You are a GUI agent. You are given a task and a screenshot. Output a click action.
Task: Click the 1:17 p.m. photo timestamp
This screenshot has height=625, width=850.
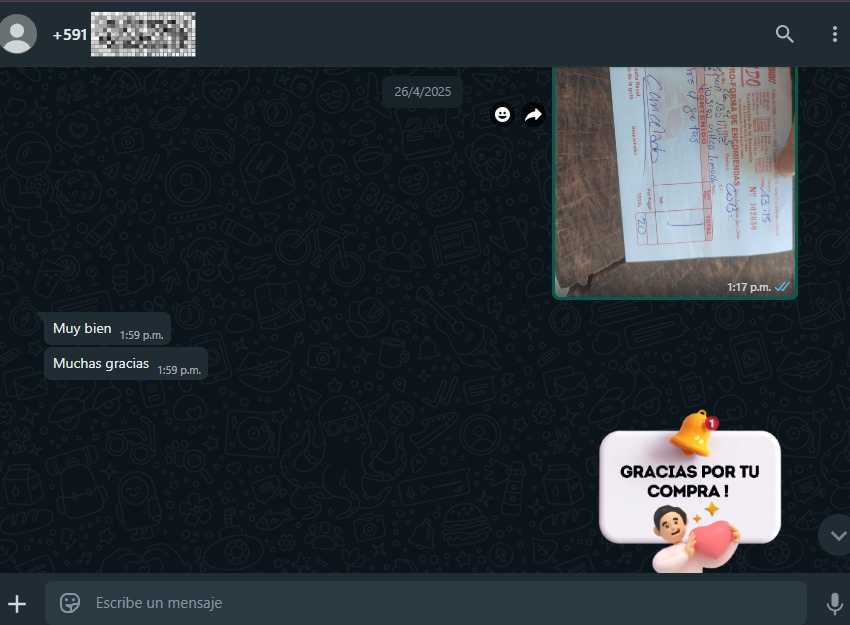click(748, 287)
